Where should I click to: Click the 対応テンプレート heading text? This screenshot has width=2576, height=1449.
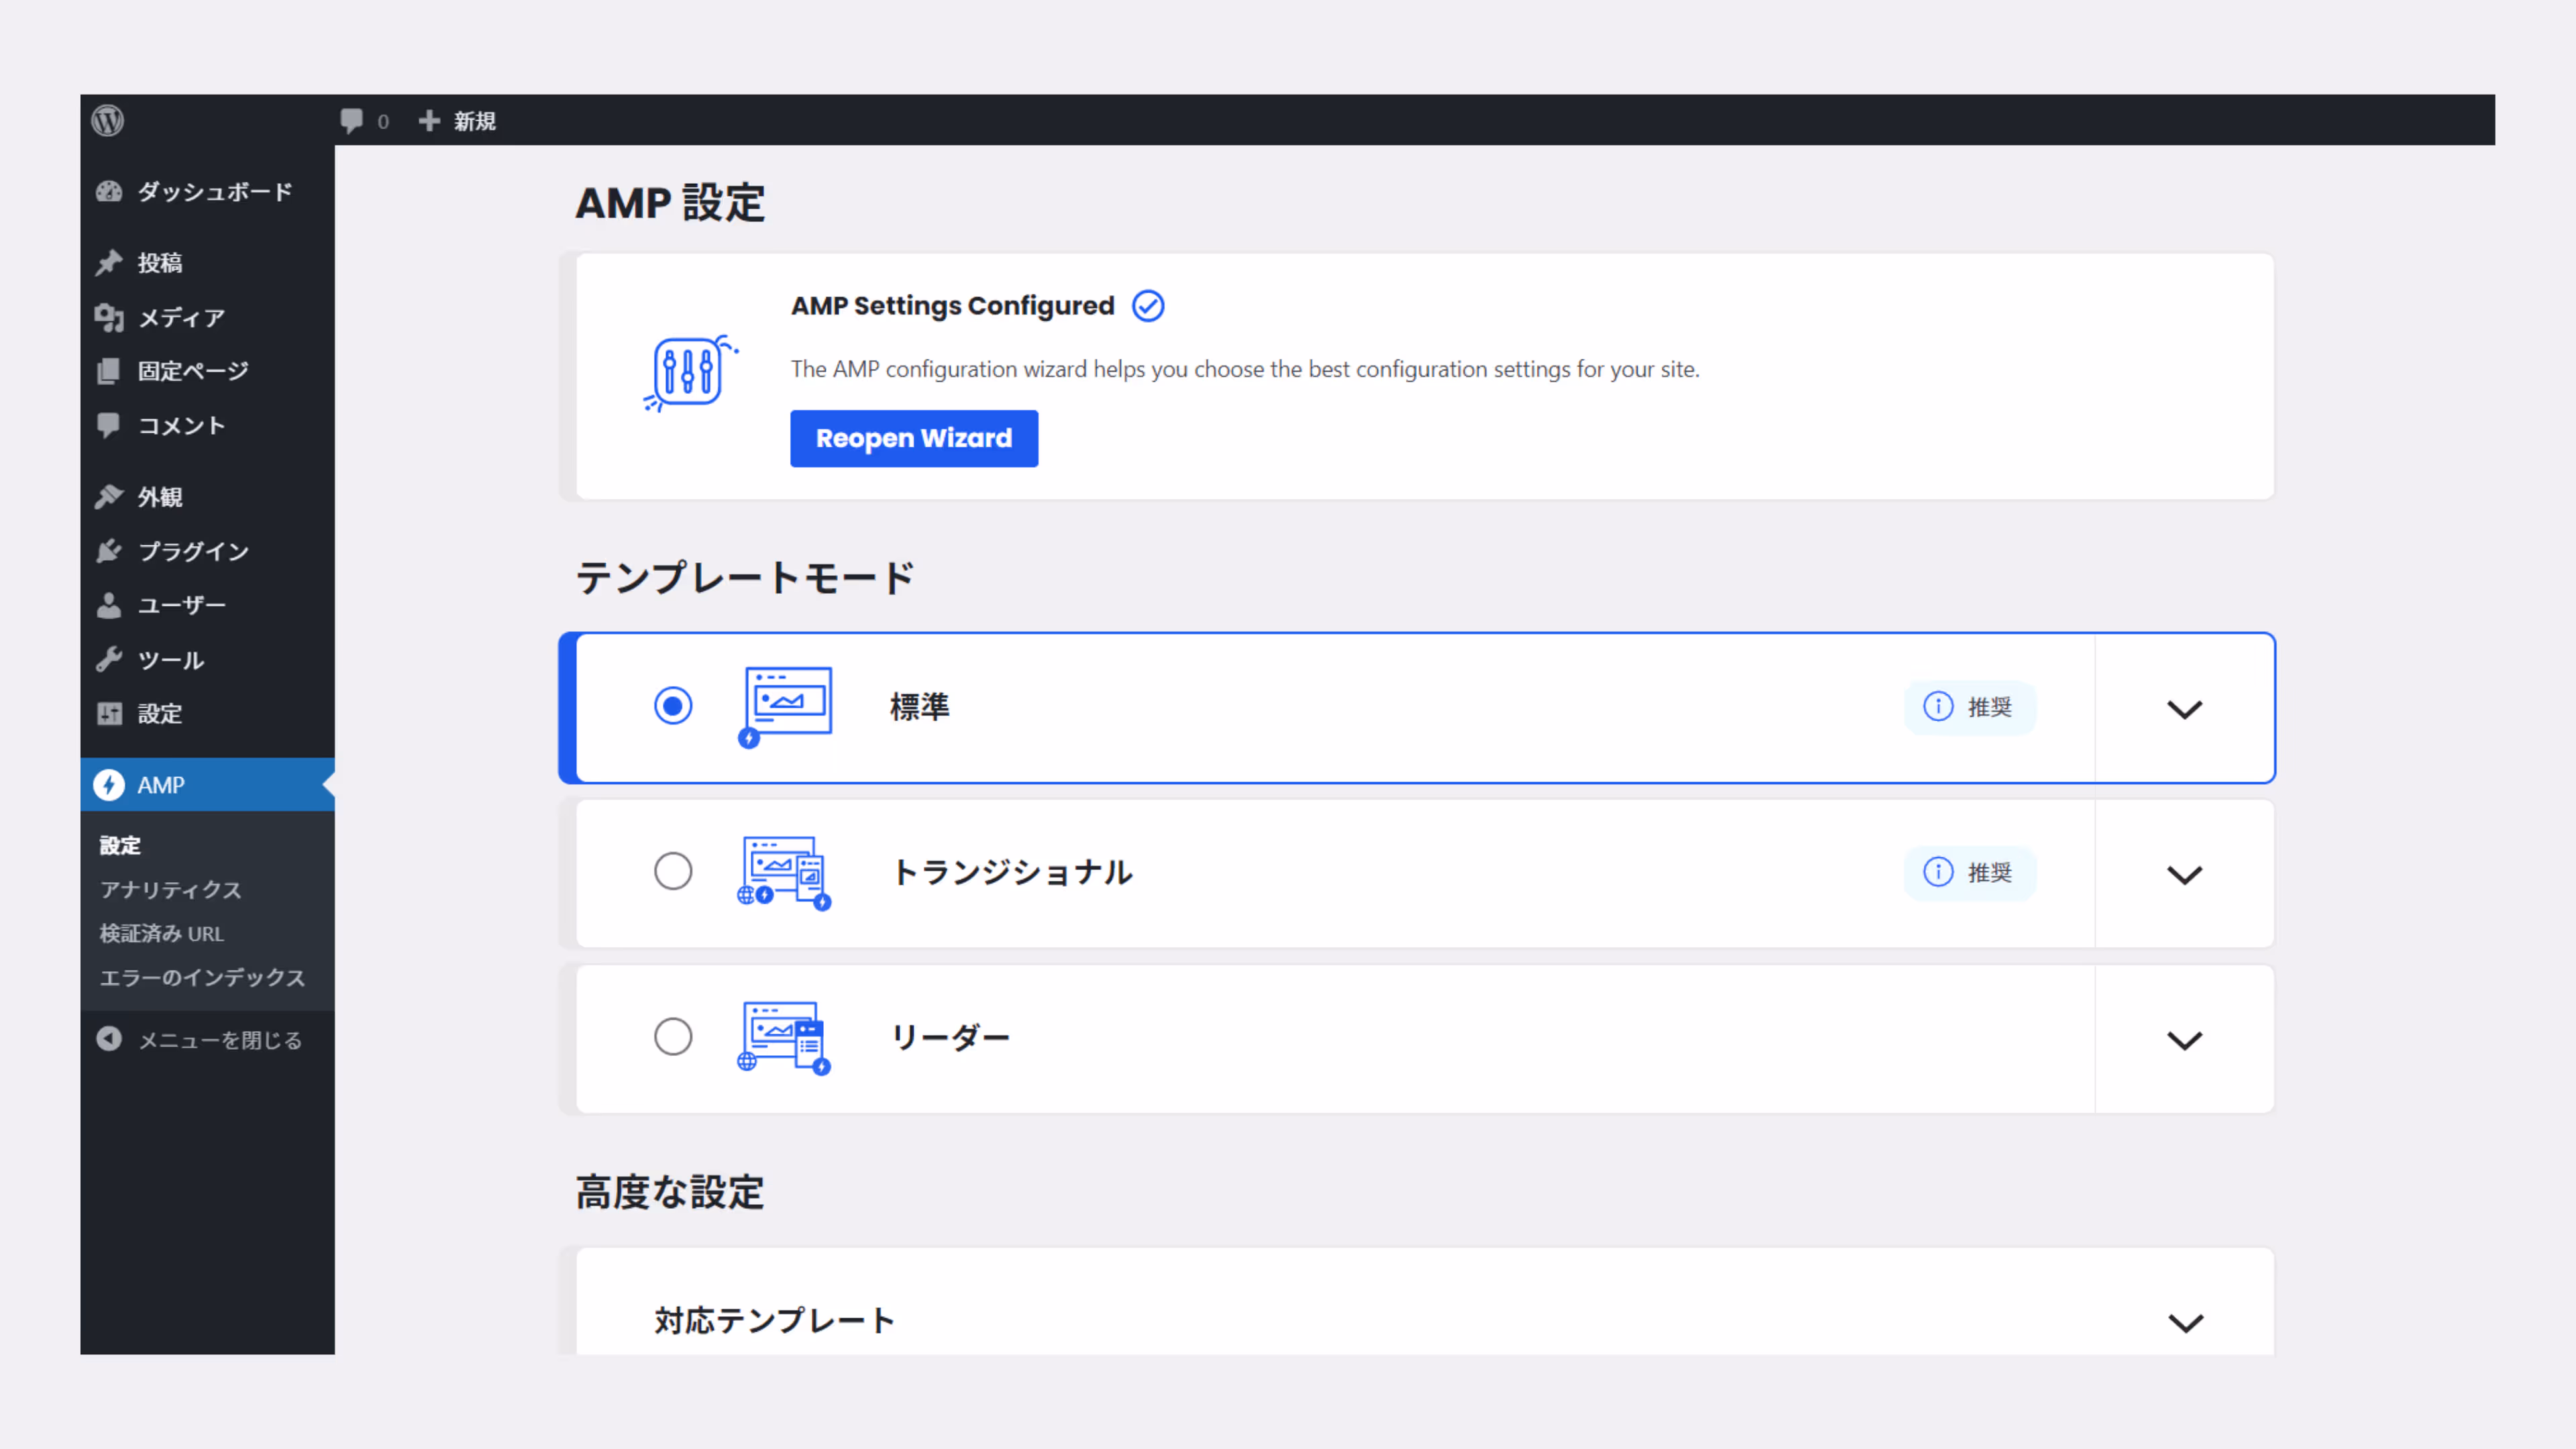[774, 1320]
